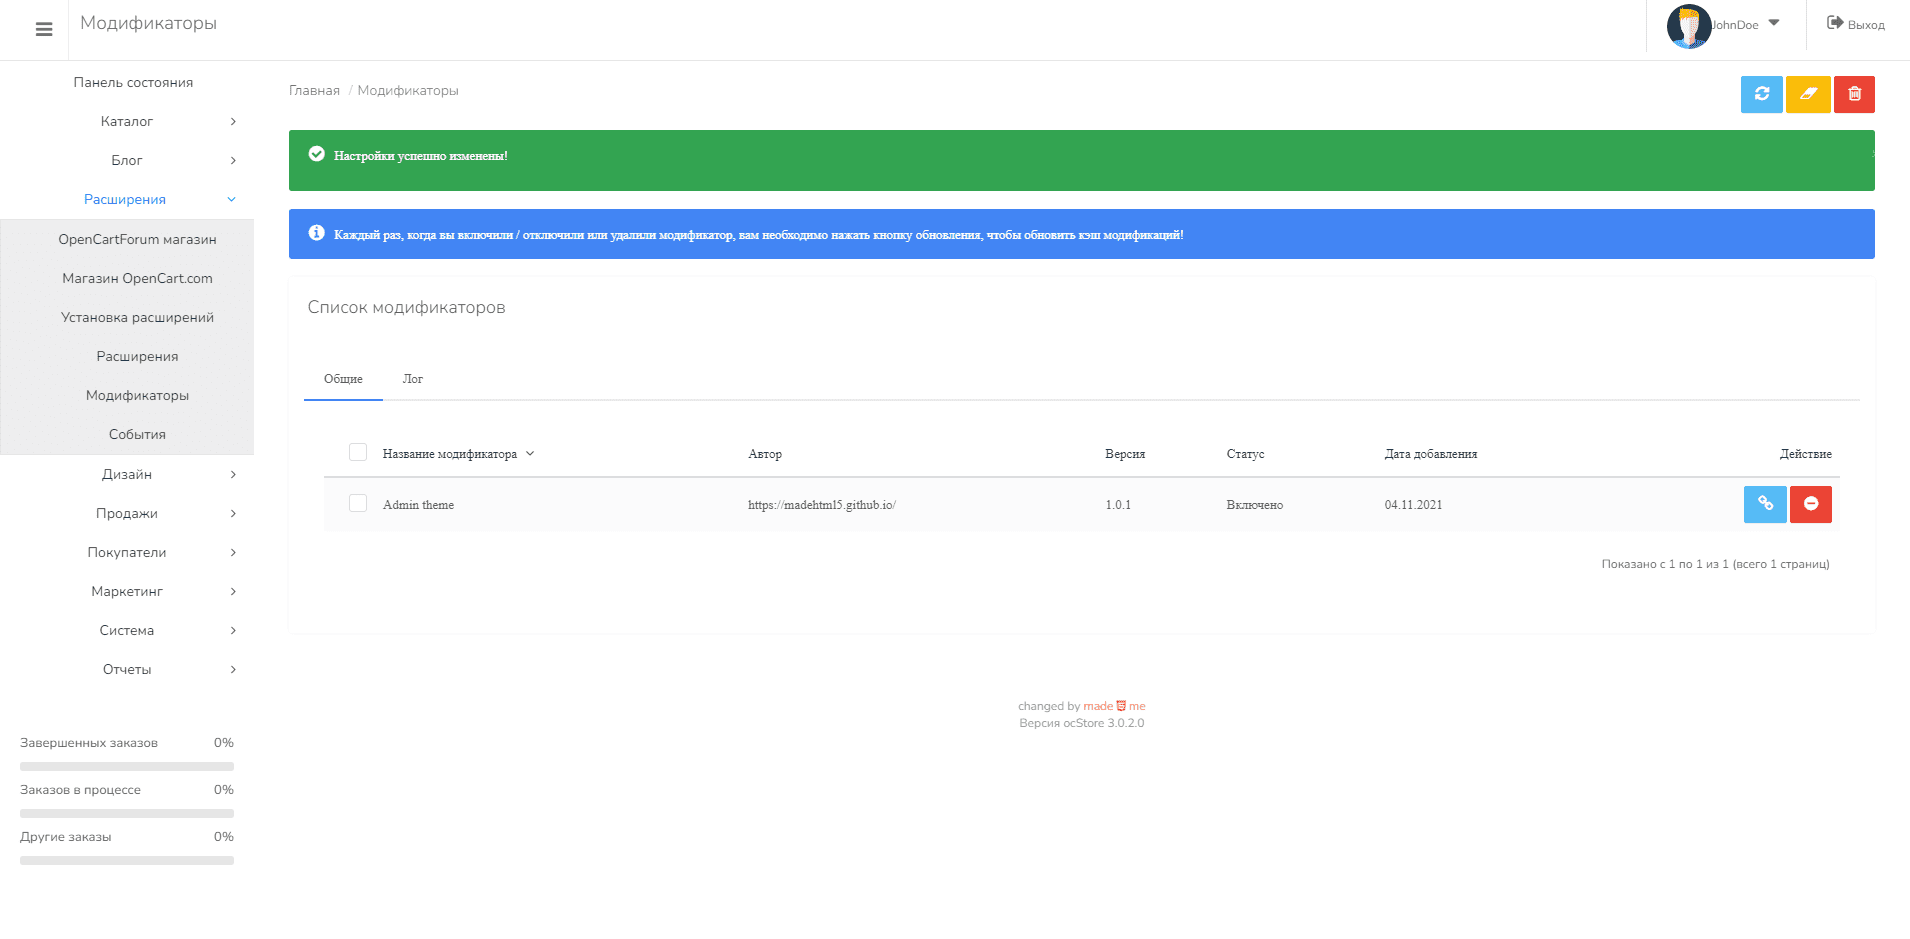Viewport: 1910px width, 939px height.
Task: Open Установка расширений submenu item
Action: pyautogui.click(x=137, y=317)
